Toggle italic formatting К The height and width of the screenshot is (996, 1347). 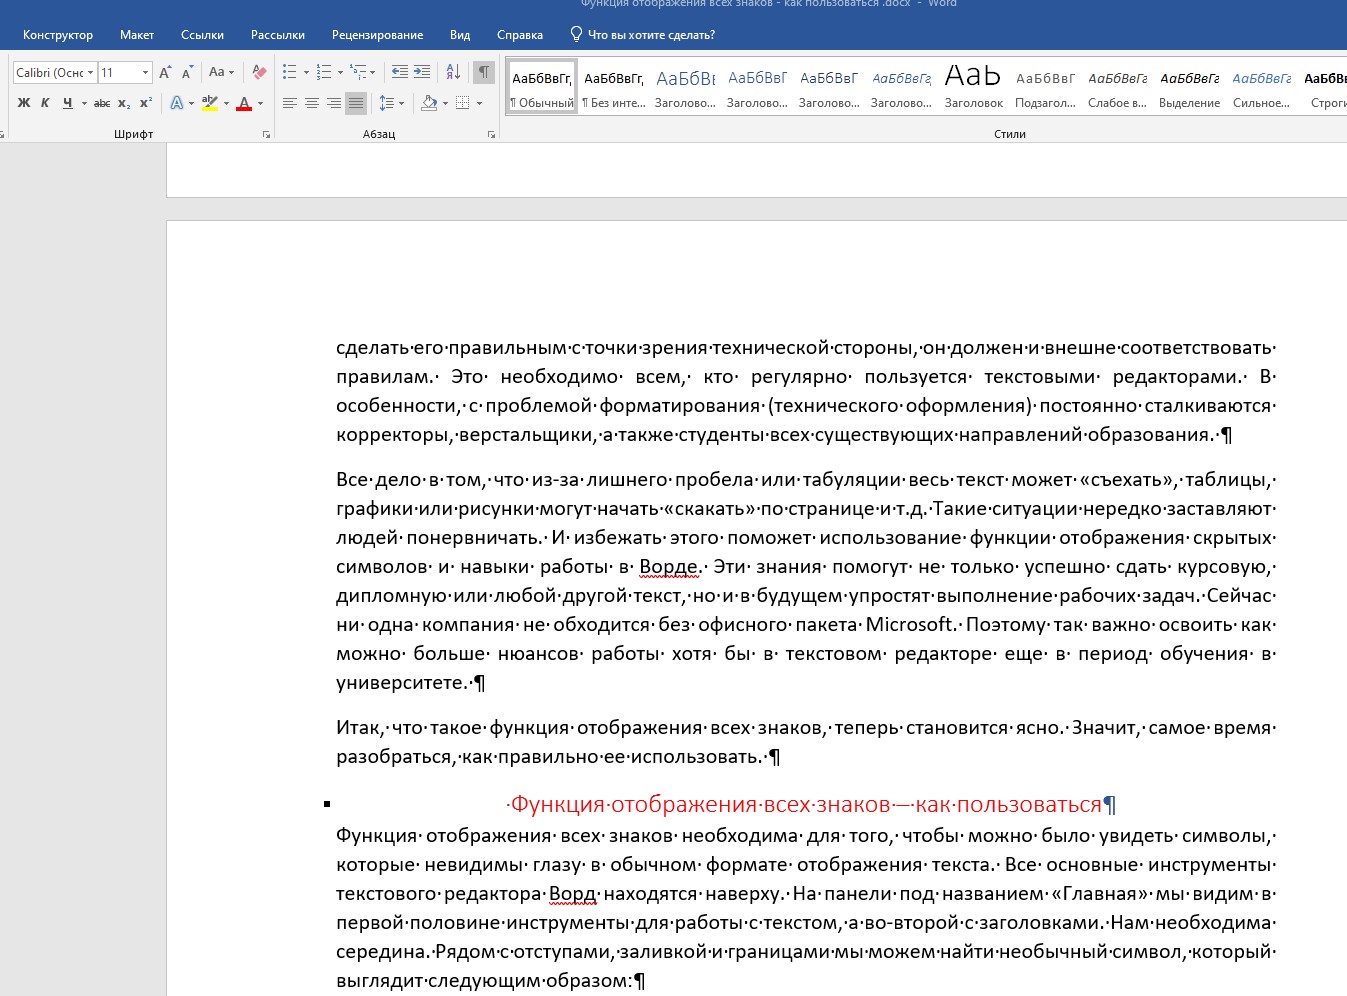pyautogui.click(x=45, y=103)
